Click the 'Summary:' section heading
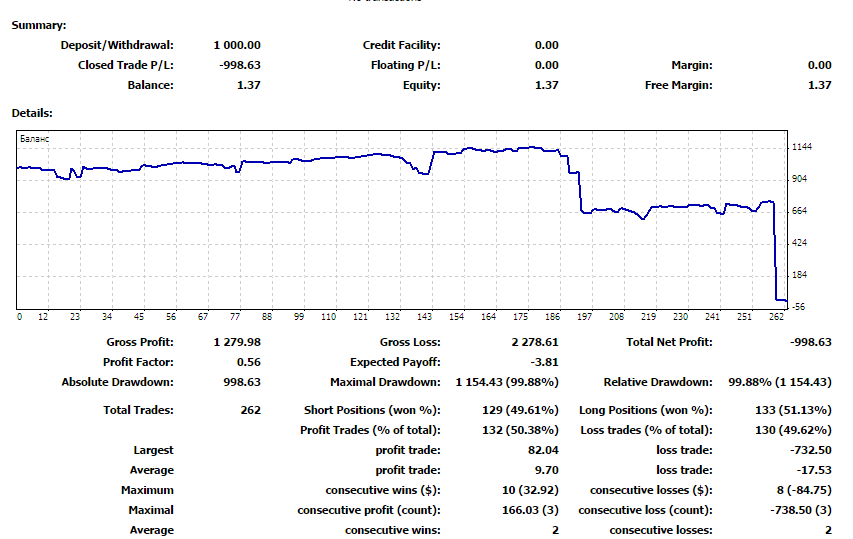Viewport: 853px width, 539px height. pos(39,25)
